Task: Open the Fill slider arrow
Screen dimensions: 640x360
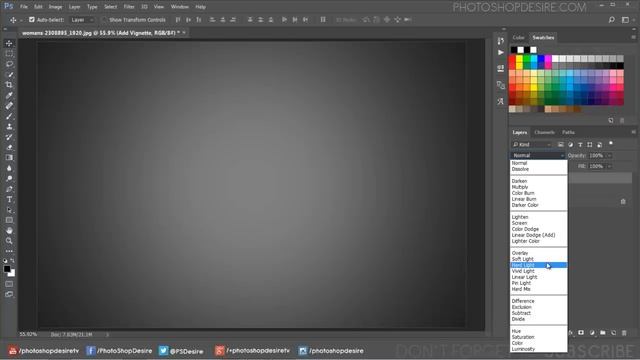Action: (x=609, y=166)
